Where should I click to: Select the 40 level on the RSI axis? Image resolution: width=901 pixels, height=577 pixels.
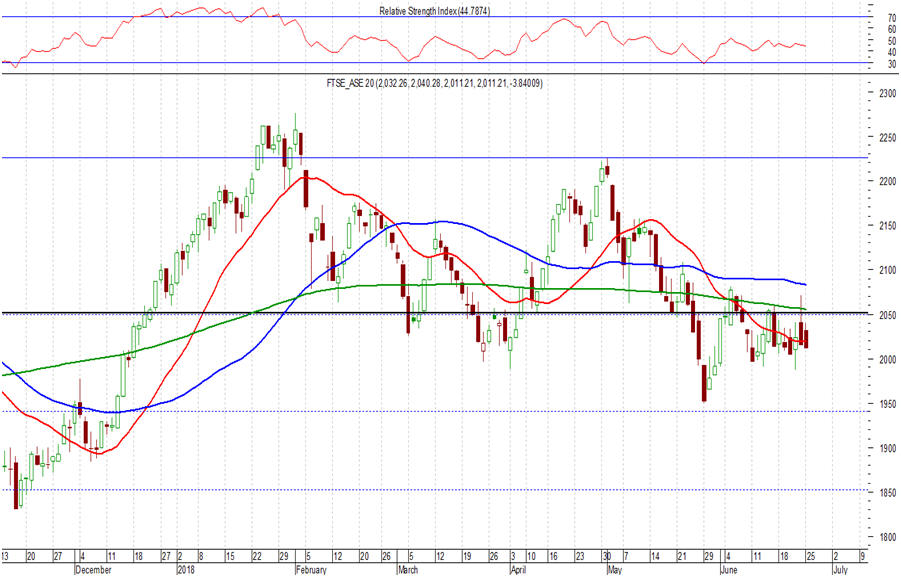(891, 52)
